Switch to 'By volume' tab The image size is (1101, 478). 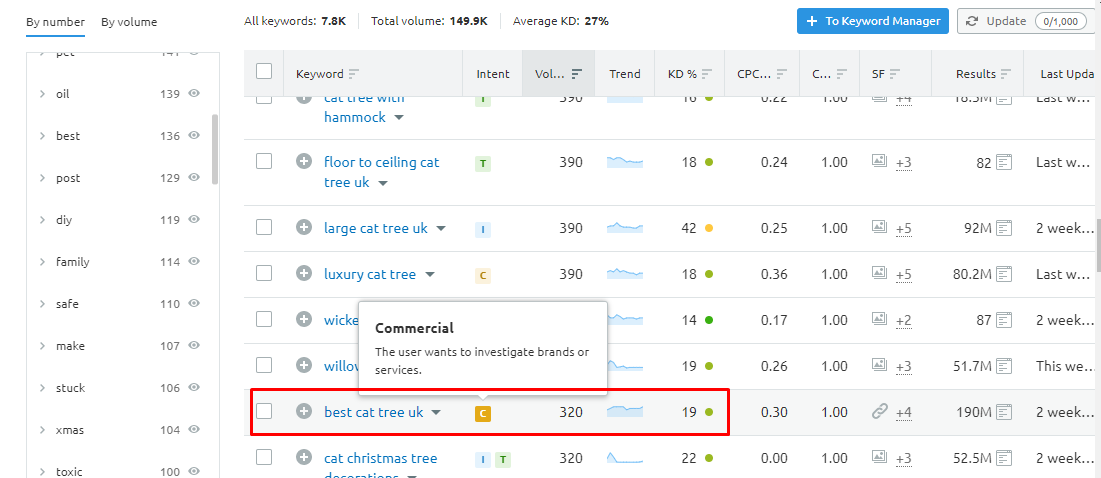[x=129, y=22]
